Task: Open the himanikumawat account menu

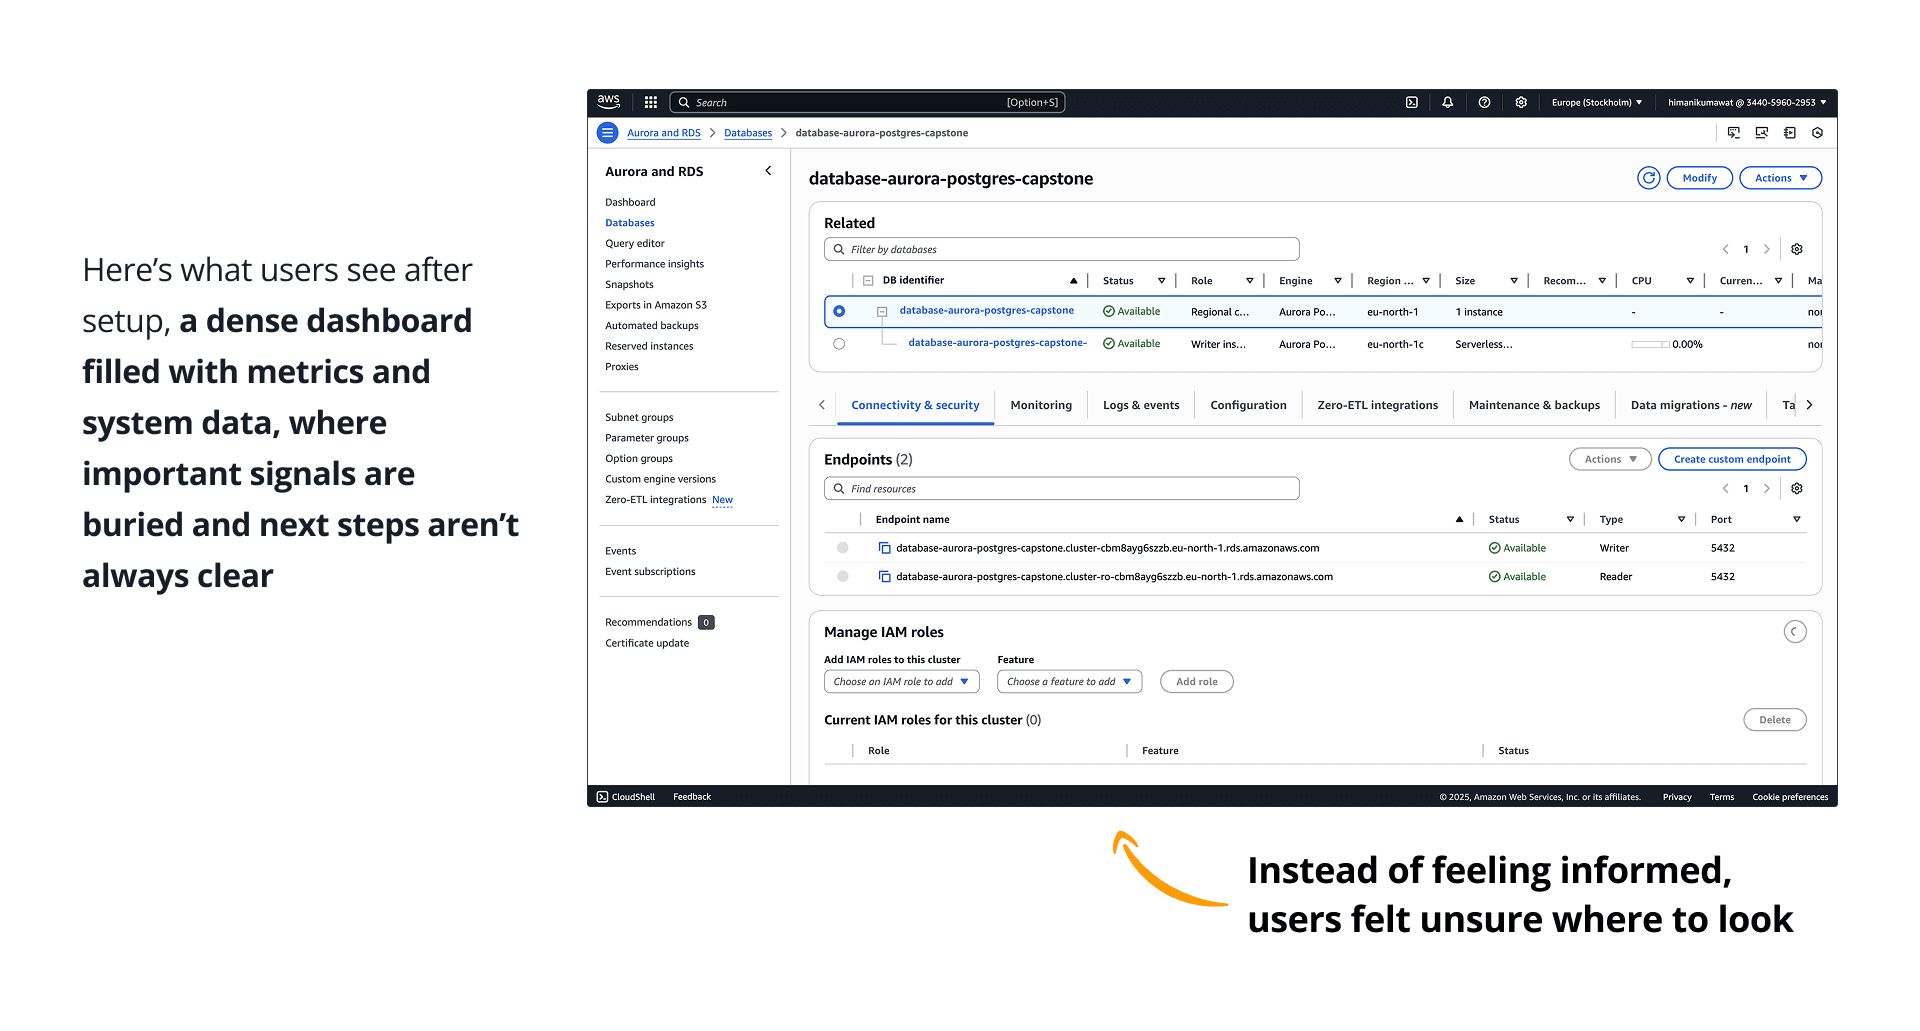Action: click(1747, 102)
